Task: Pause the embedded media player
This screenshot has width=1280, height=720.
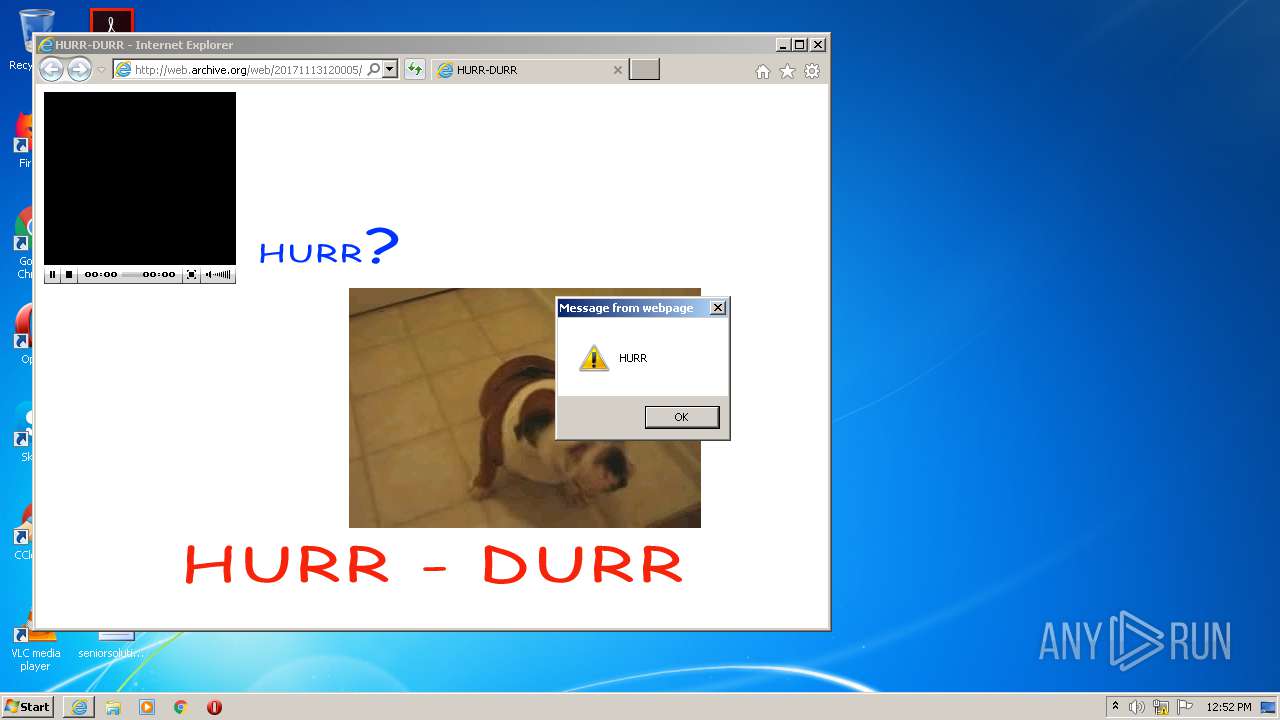Action: 53,274
